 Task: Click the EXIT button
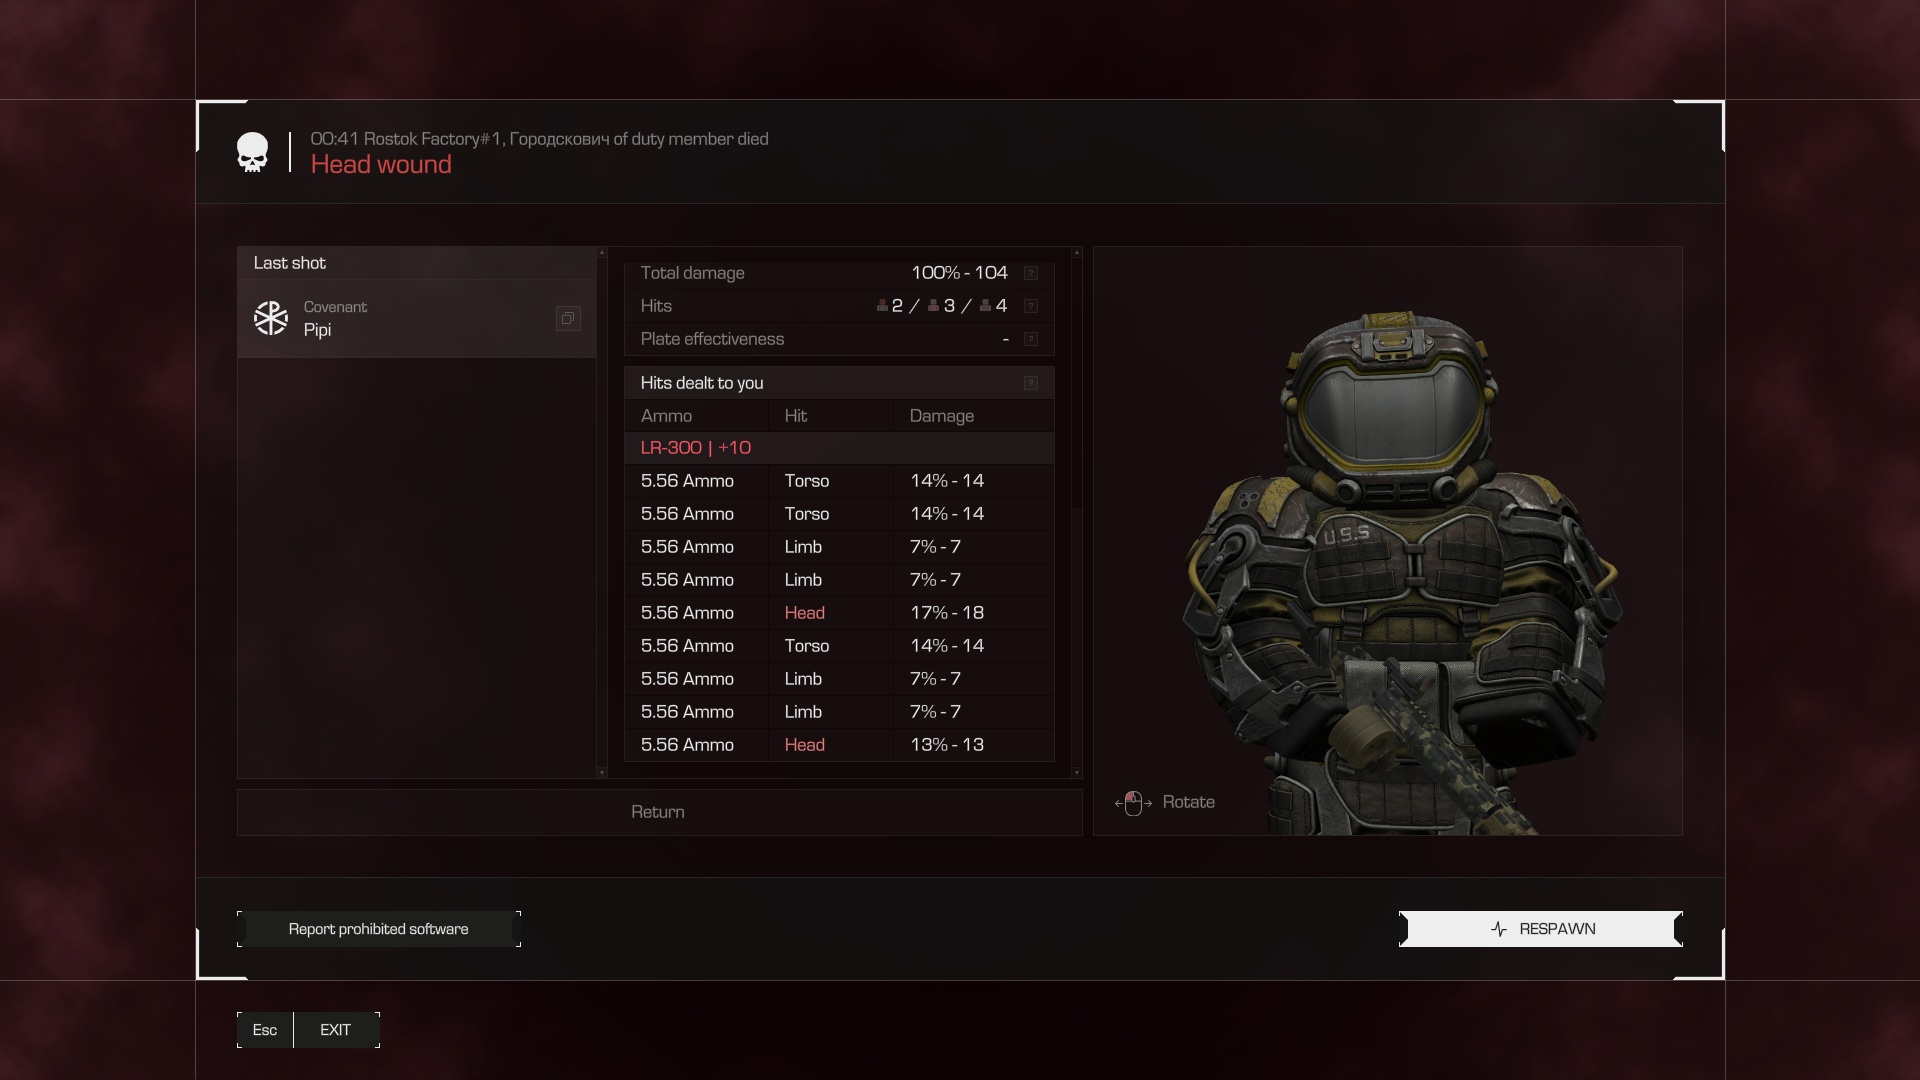335,1030
